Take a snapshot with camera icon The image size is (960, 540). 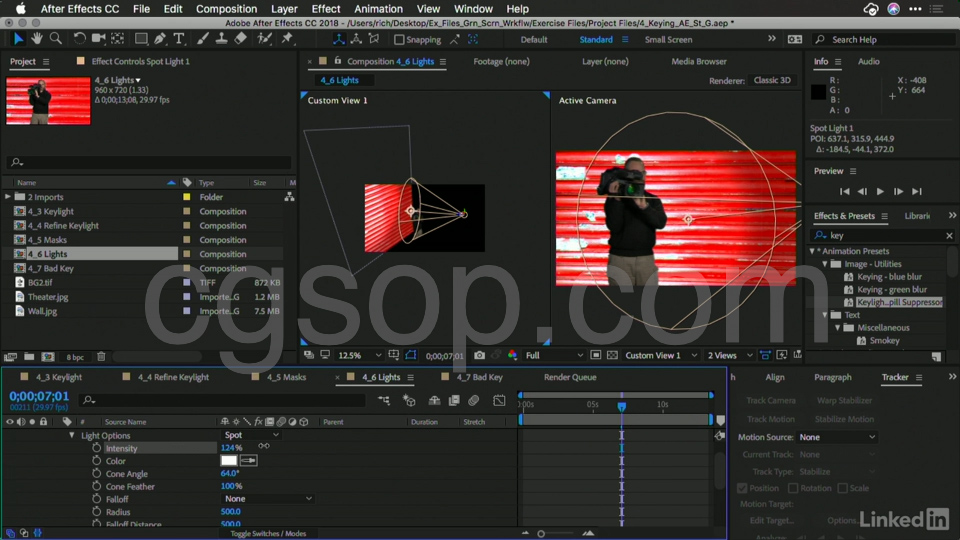point(479,355)
